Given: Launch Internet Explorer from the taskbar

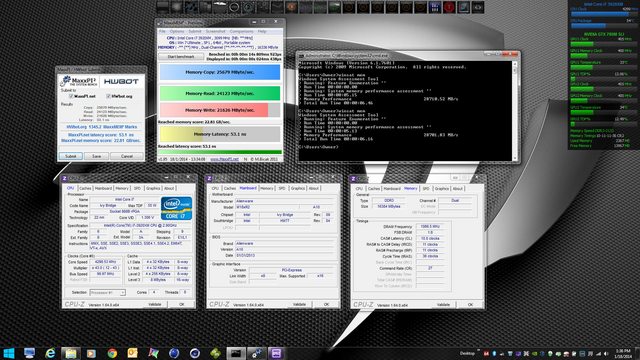Looking at the screenshot, I should (x=50, y=353).
